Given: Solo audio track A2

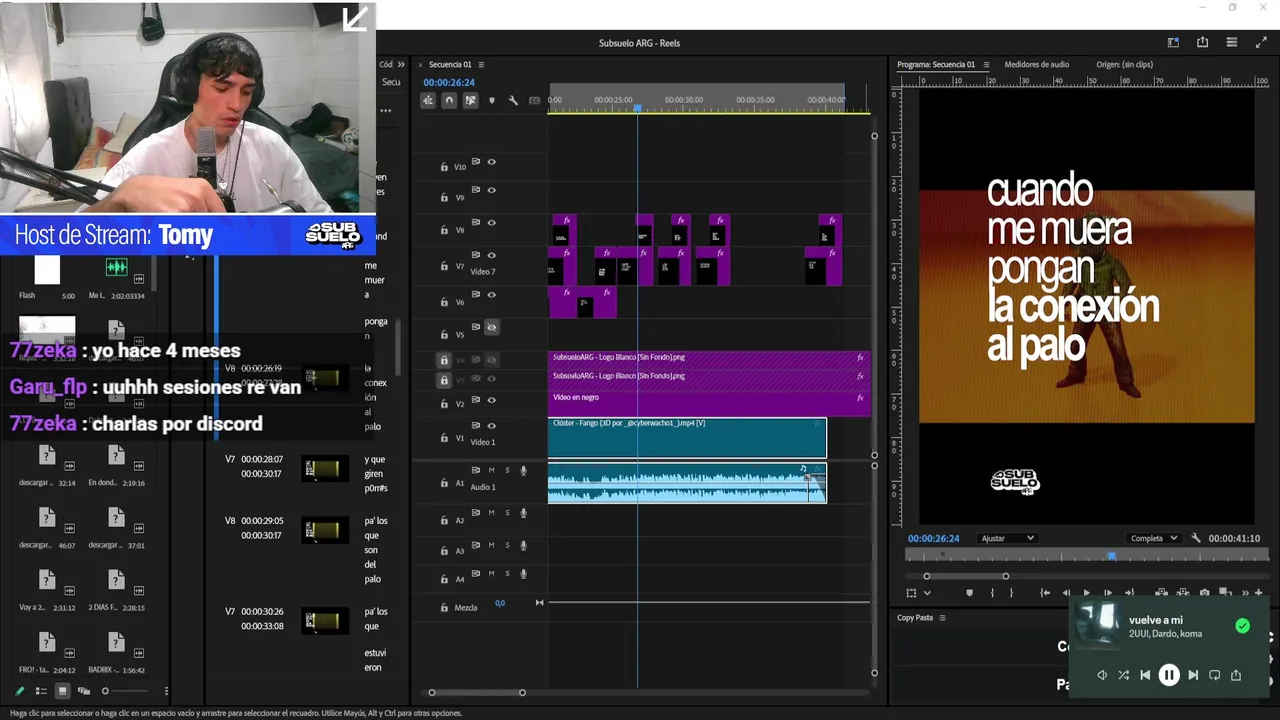Looking at the screenshot, I should (x=507, y=513).
